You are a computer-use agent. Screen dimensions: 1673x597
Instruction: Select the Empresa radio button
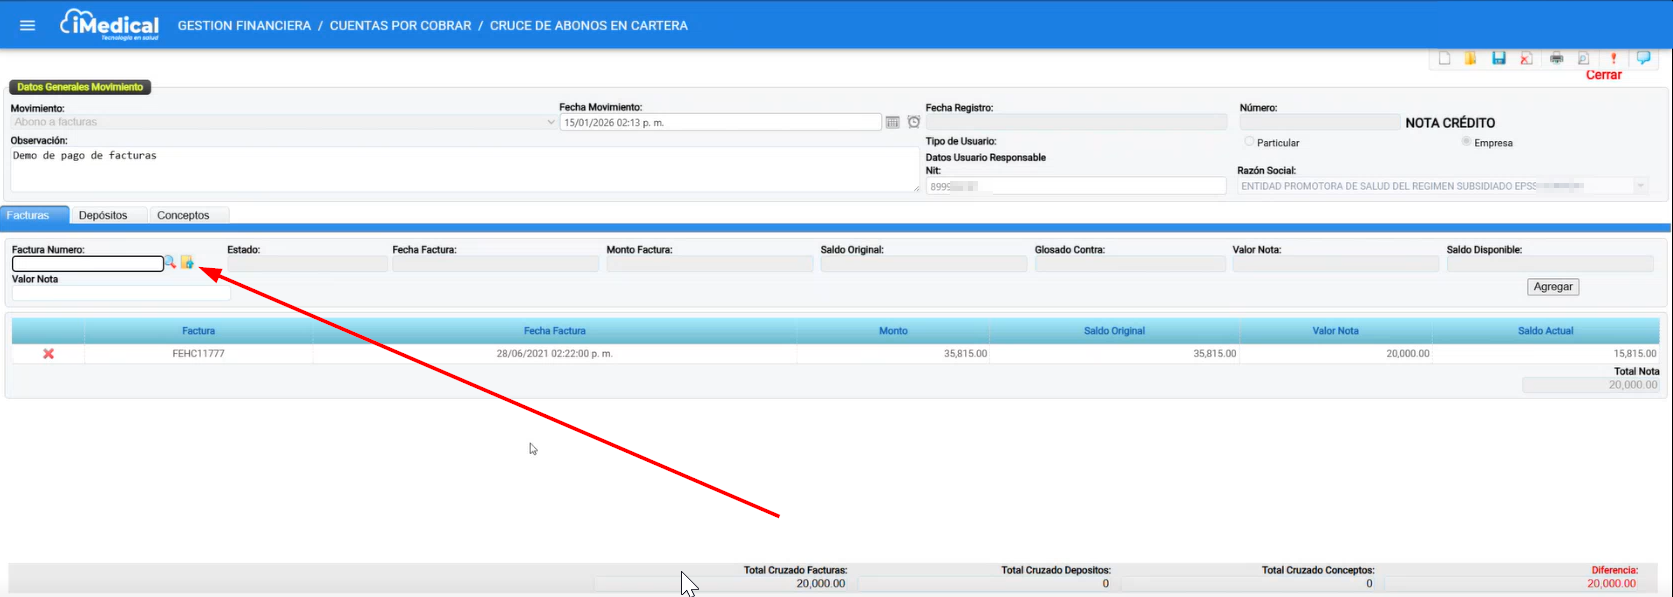(x=1466, y=142)
